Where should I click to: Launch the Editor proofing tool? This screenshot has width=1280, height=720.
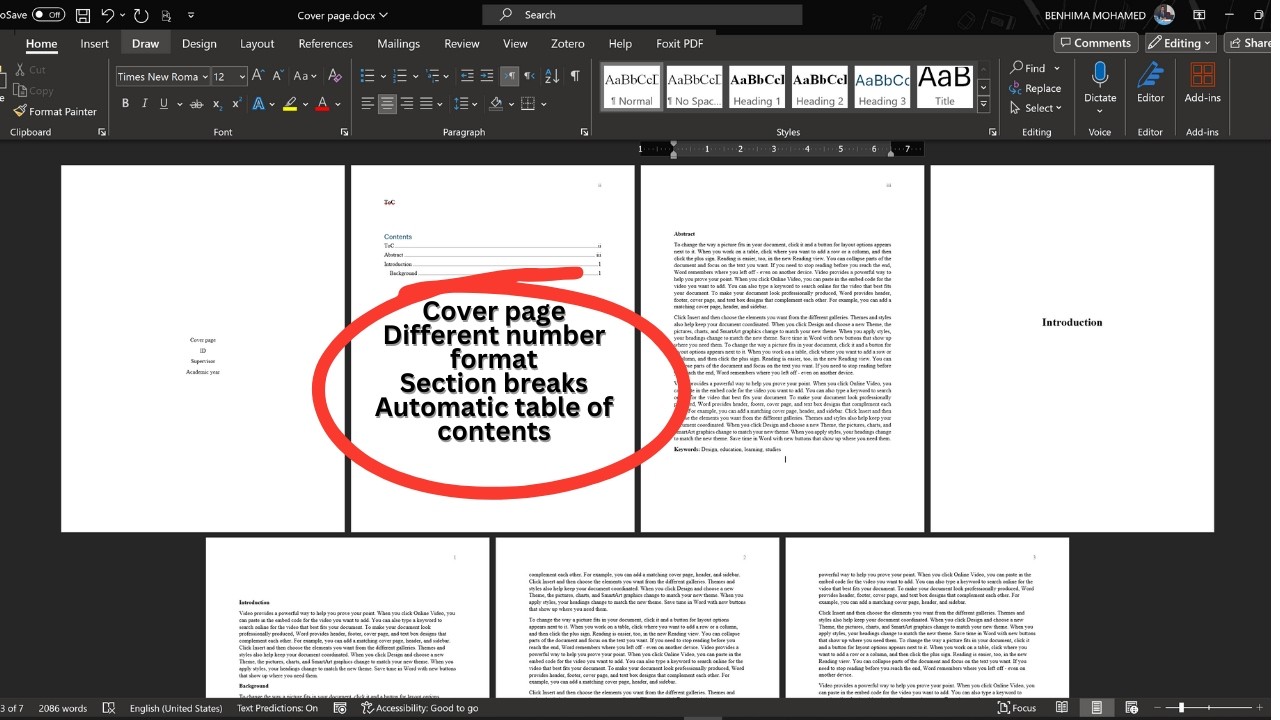(1151, 82)
